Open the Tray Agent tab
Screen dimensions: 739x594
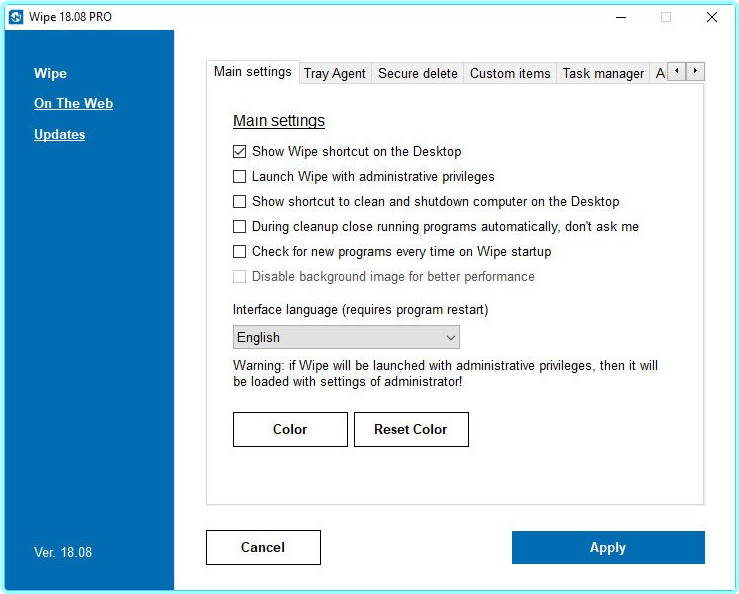[335, 74]
